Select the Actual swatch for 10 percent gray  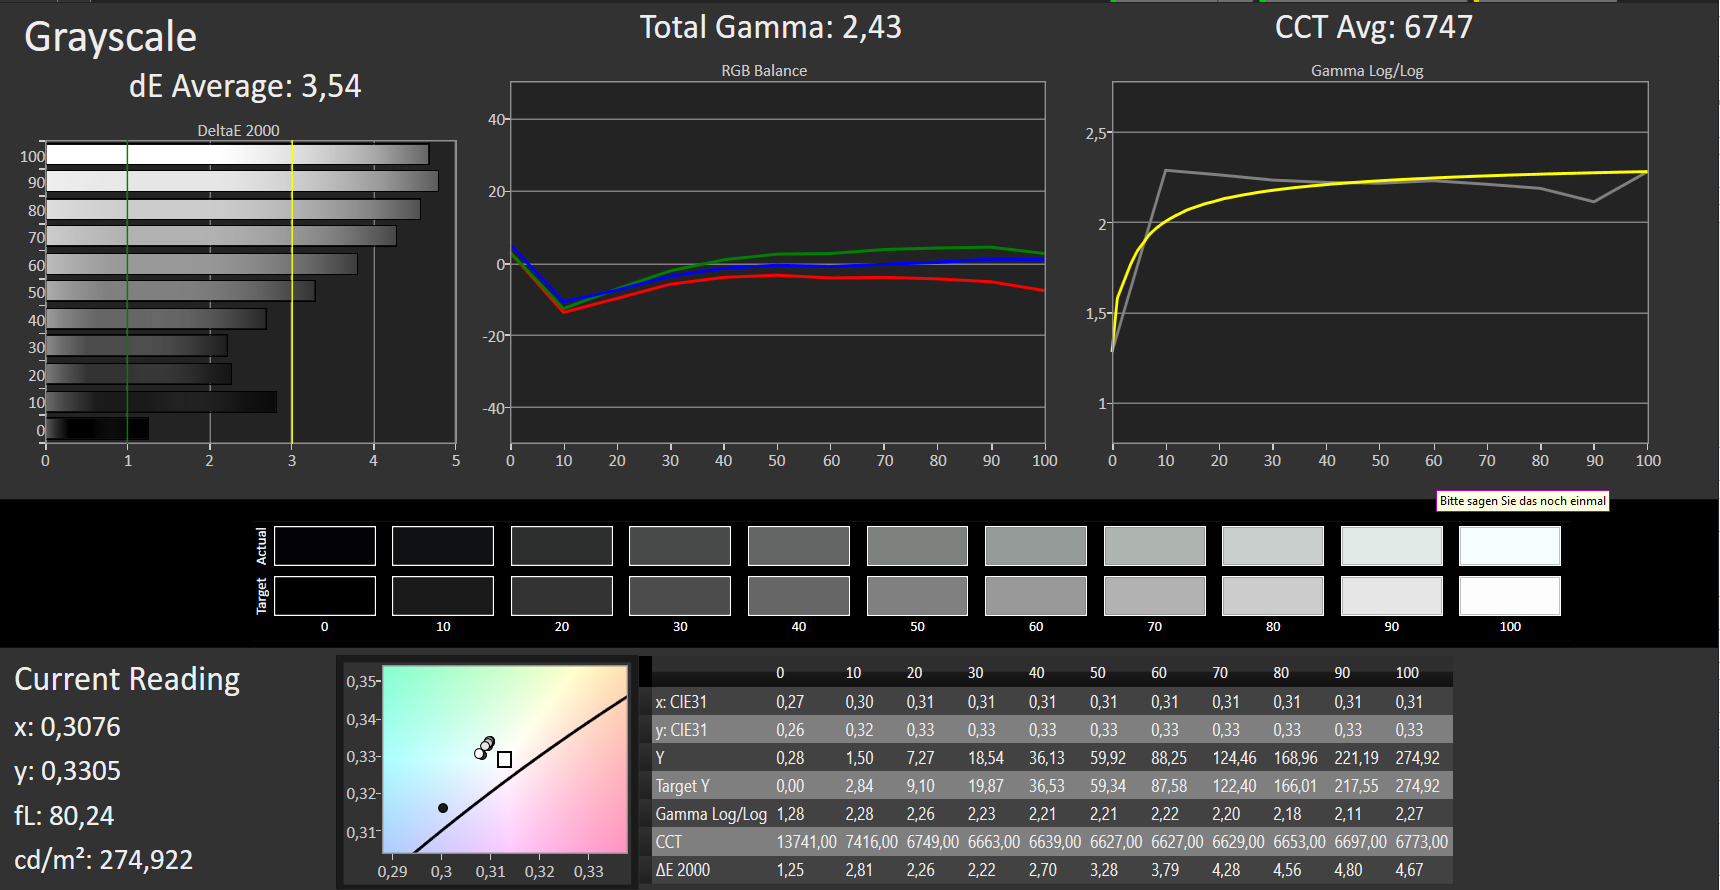click(443, 546)
